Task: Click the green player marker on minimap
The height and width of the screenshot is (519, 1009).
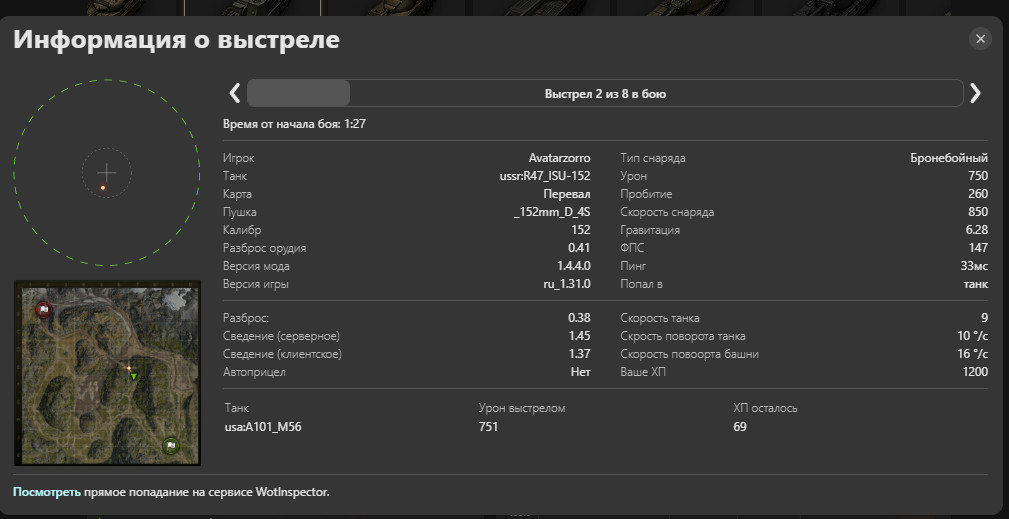Action: point(134,376)
